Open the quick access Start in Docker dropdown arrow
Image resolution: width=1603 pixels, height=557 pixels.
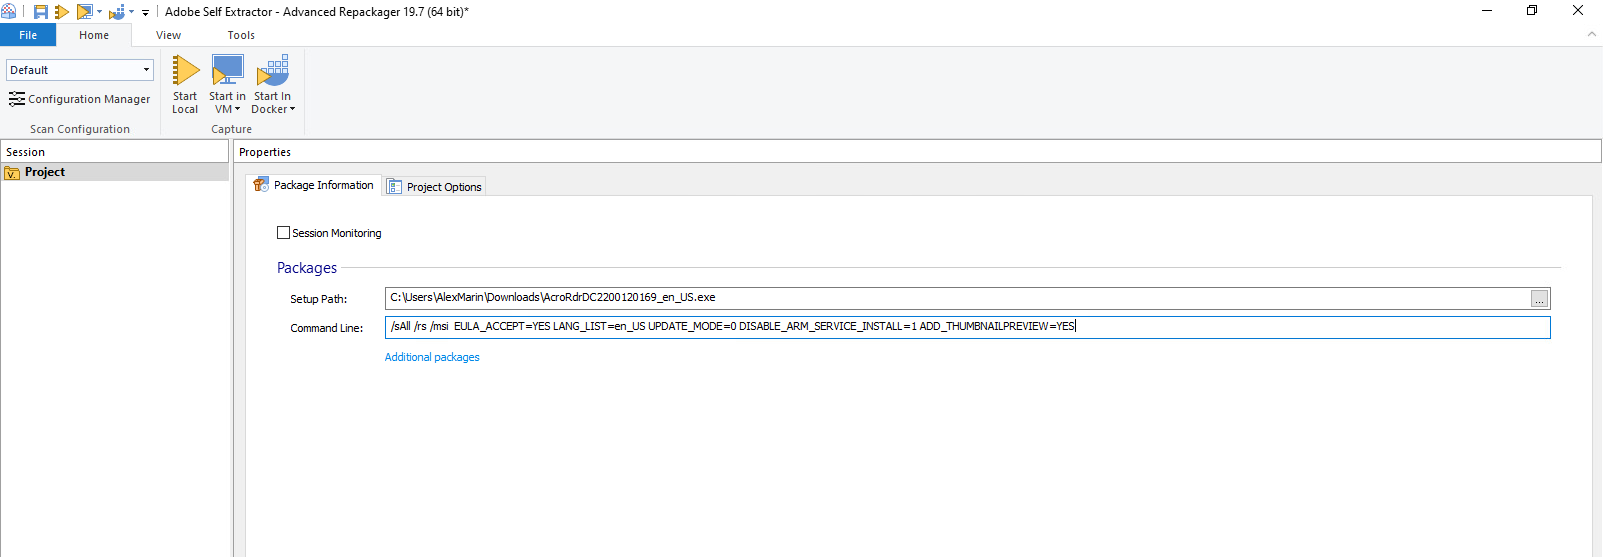coord(131,12)
